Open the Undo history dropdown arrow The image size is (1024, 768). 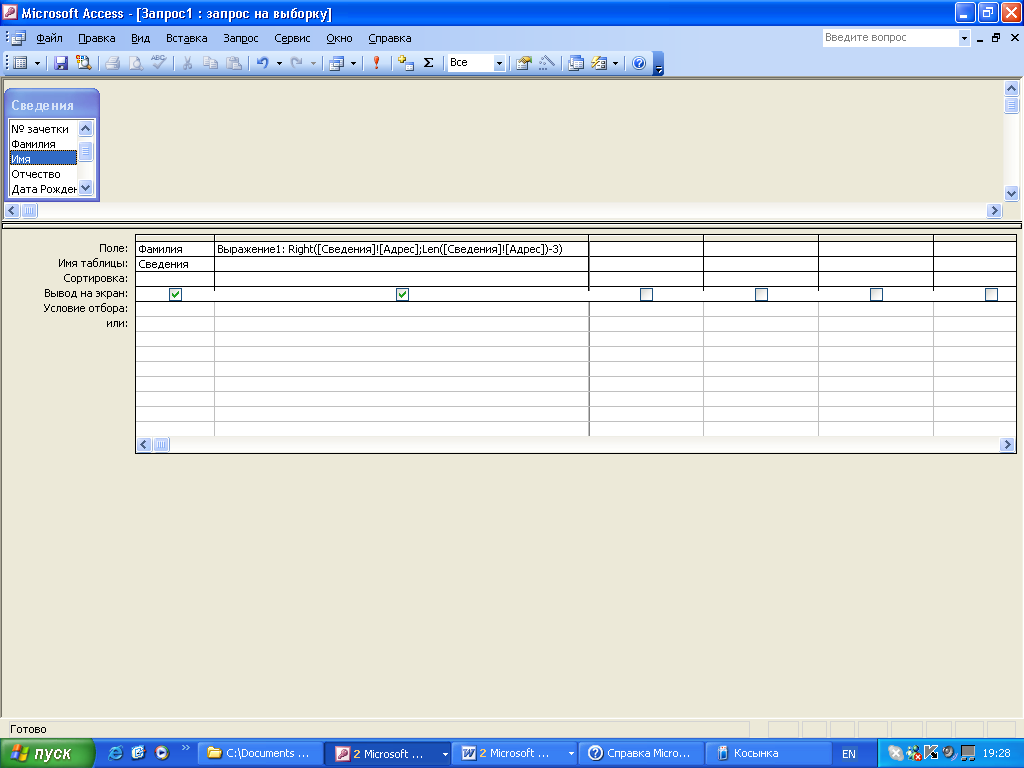pos(279,63)
